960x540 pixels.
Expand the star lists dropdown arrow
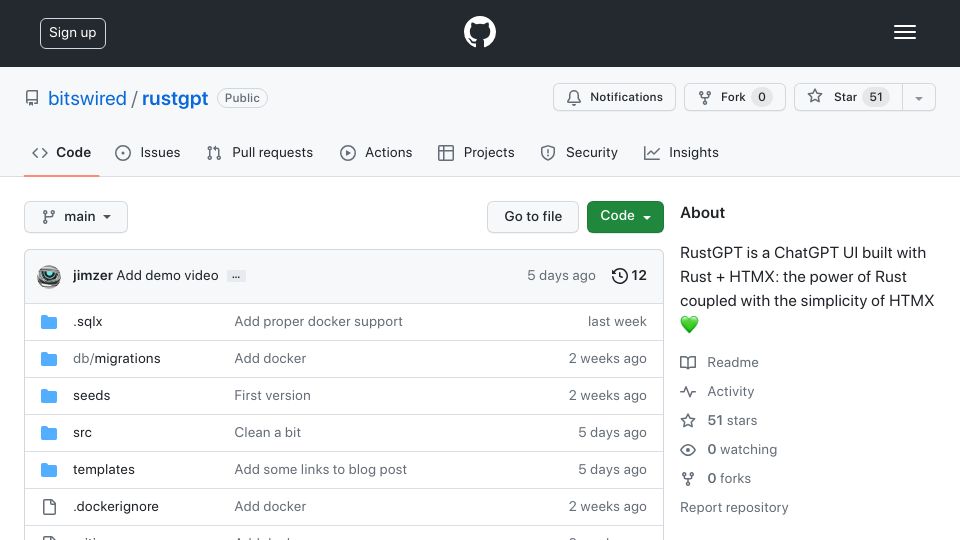pyautogui.click(x=918, y=98)
